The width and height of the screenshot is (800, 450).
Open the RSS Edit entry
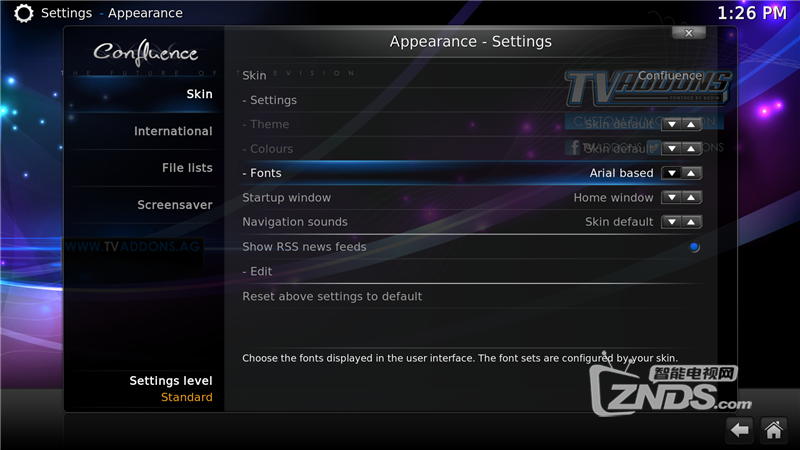(470, 271)
